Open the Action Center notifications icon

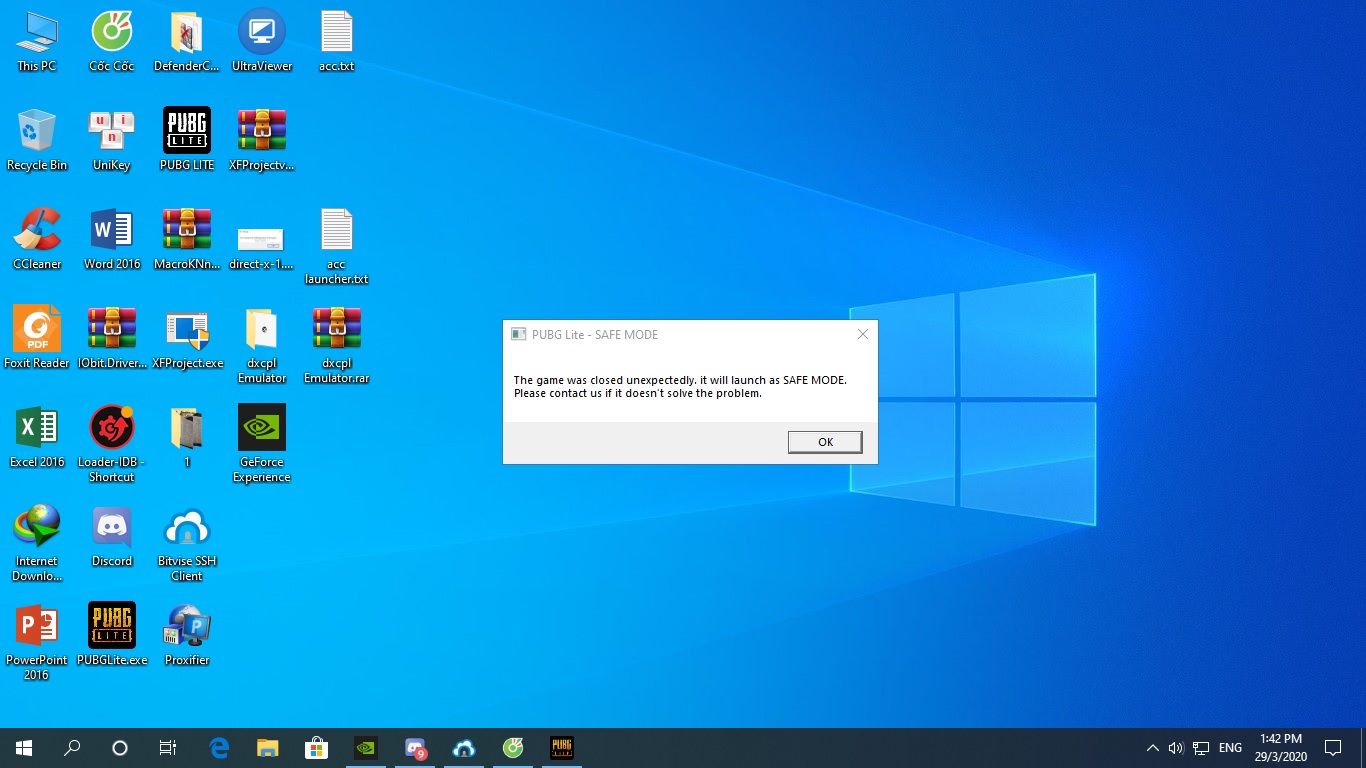coord(1333,748)
